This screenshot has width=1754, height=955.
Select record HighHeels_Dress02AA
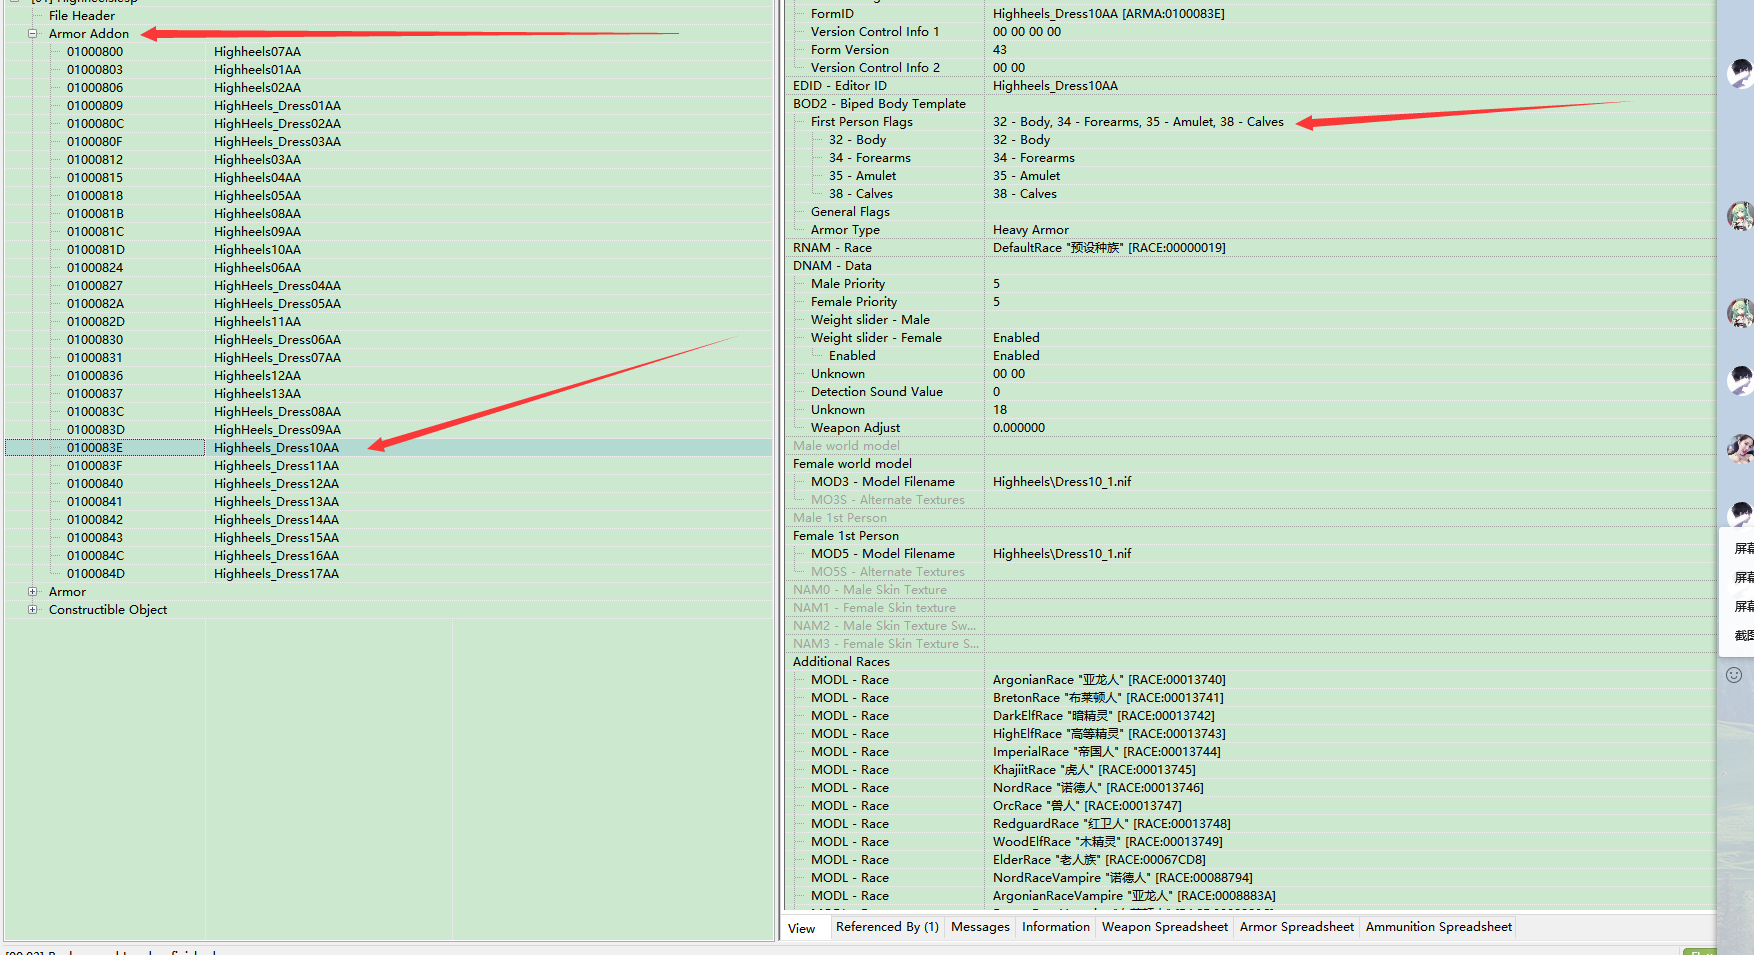point(277,123)
